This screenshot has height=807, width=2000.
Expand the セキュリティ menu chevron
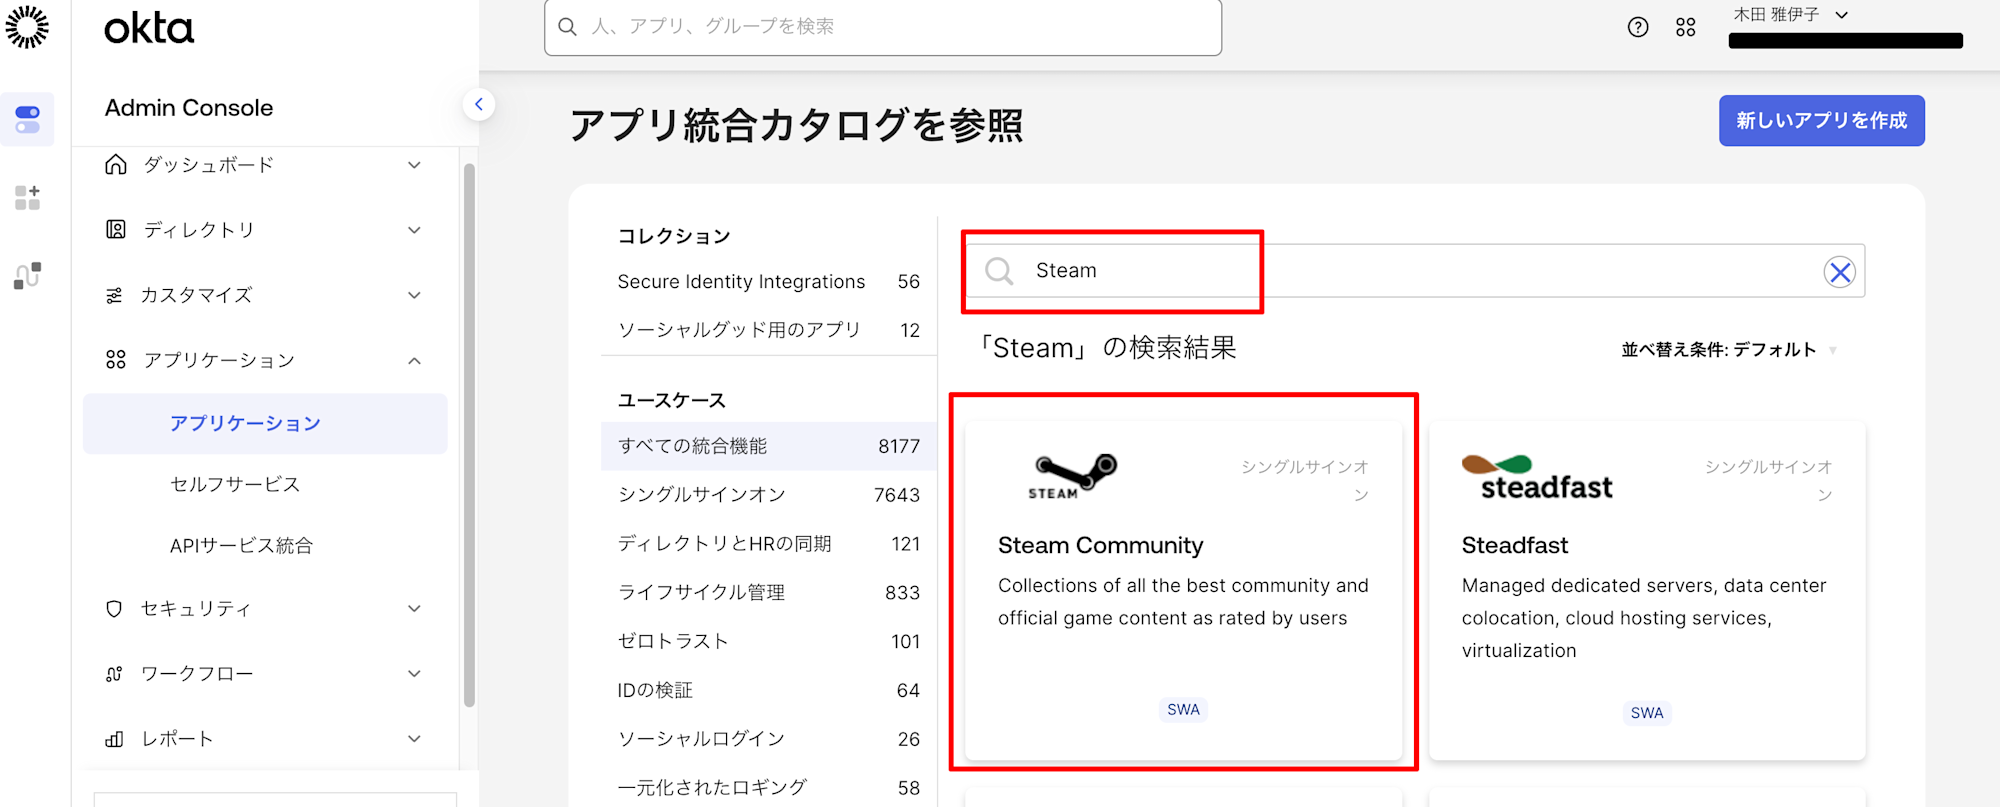click(414, 609)
